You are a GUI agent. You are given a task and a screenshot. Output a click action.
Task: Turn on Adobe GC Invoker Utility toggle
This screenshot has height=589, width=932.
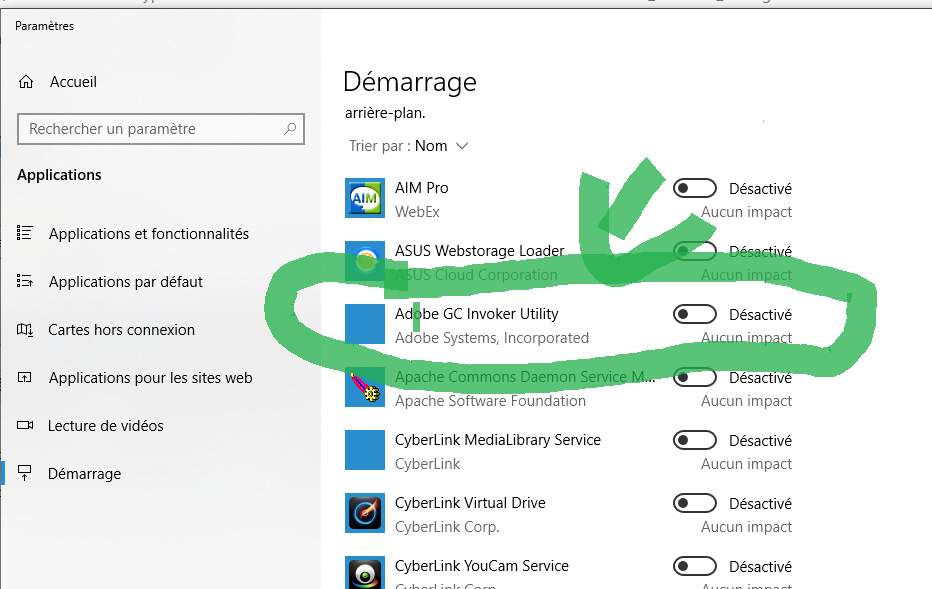tap(695, 314)
